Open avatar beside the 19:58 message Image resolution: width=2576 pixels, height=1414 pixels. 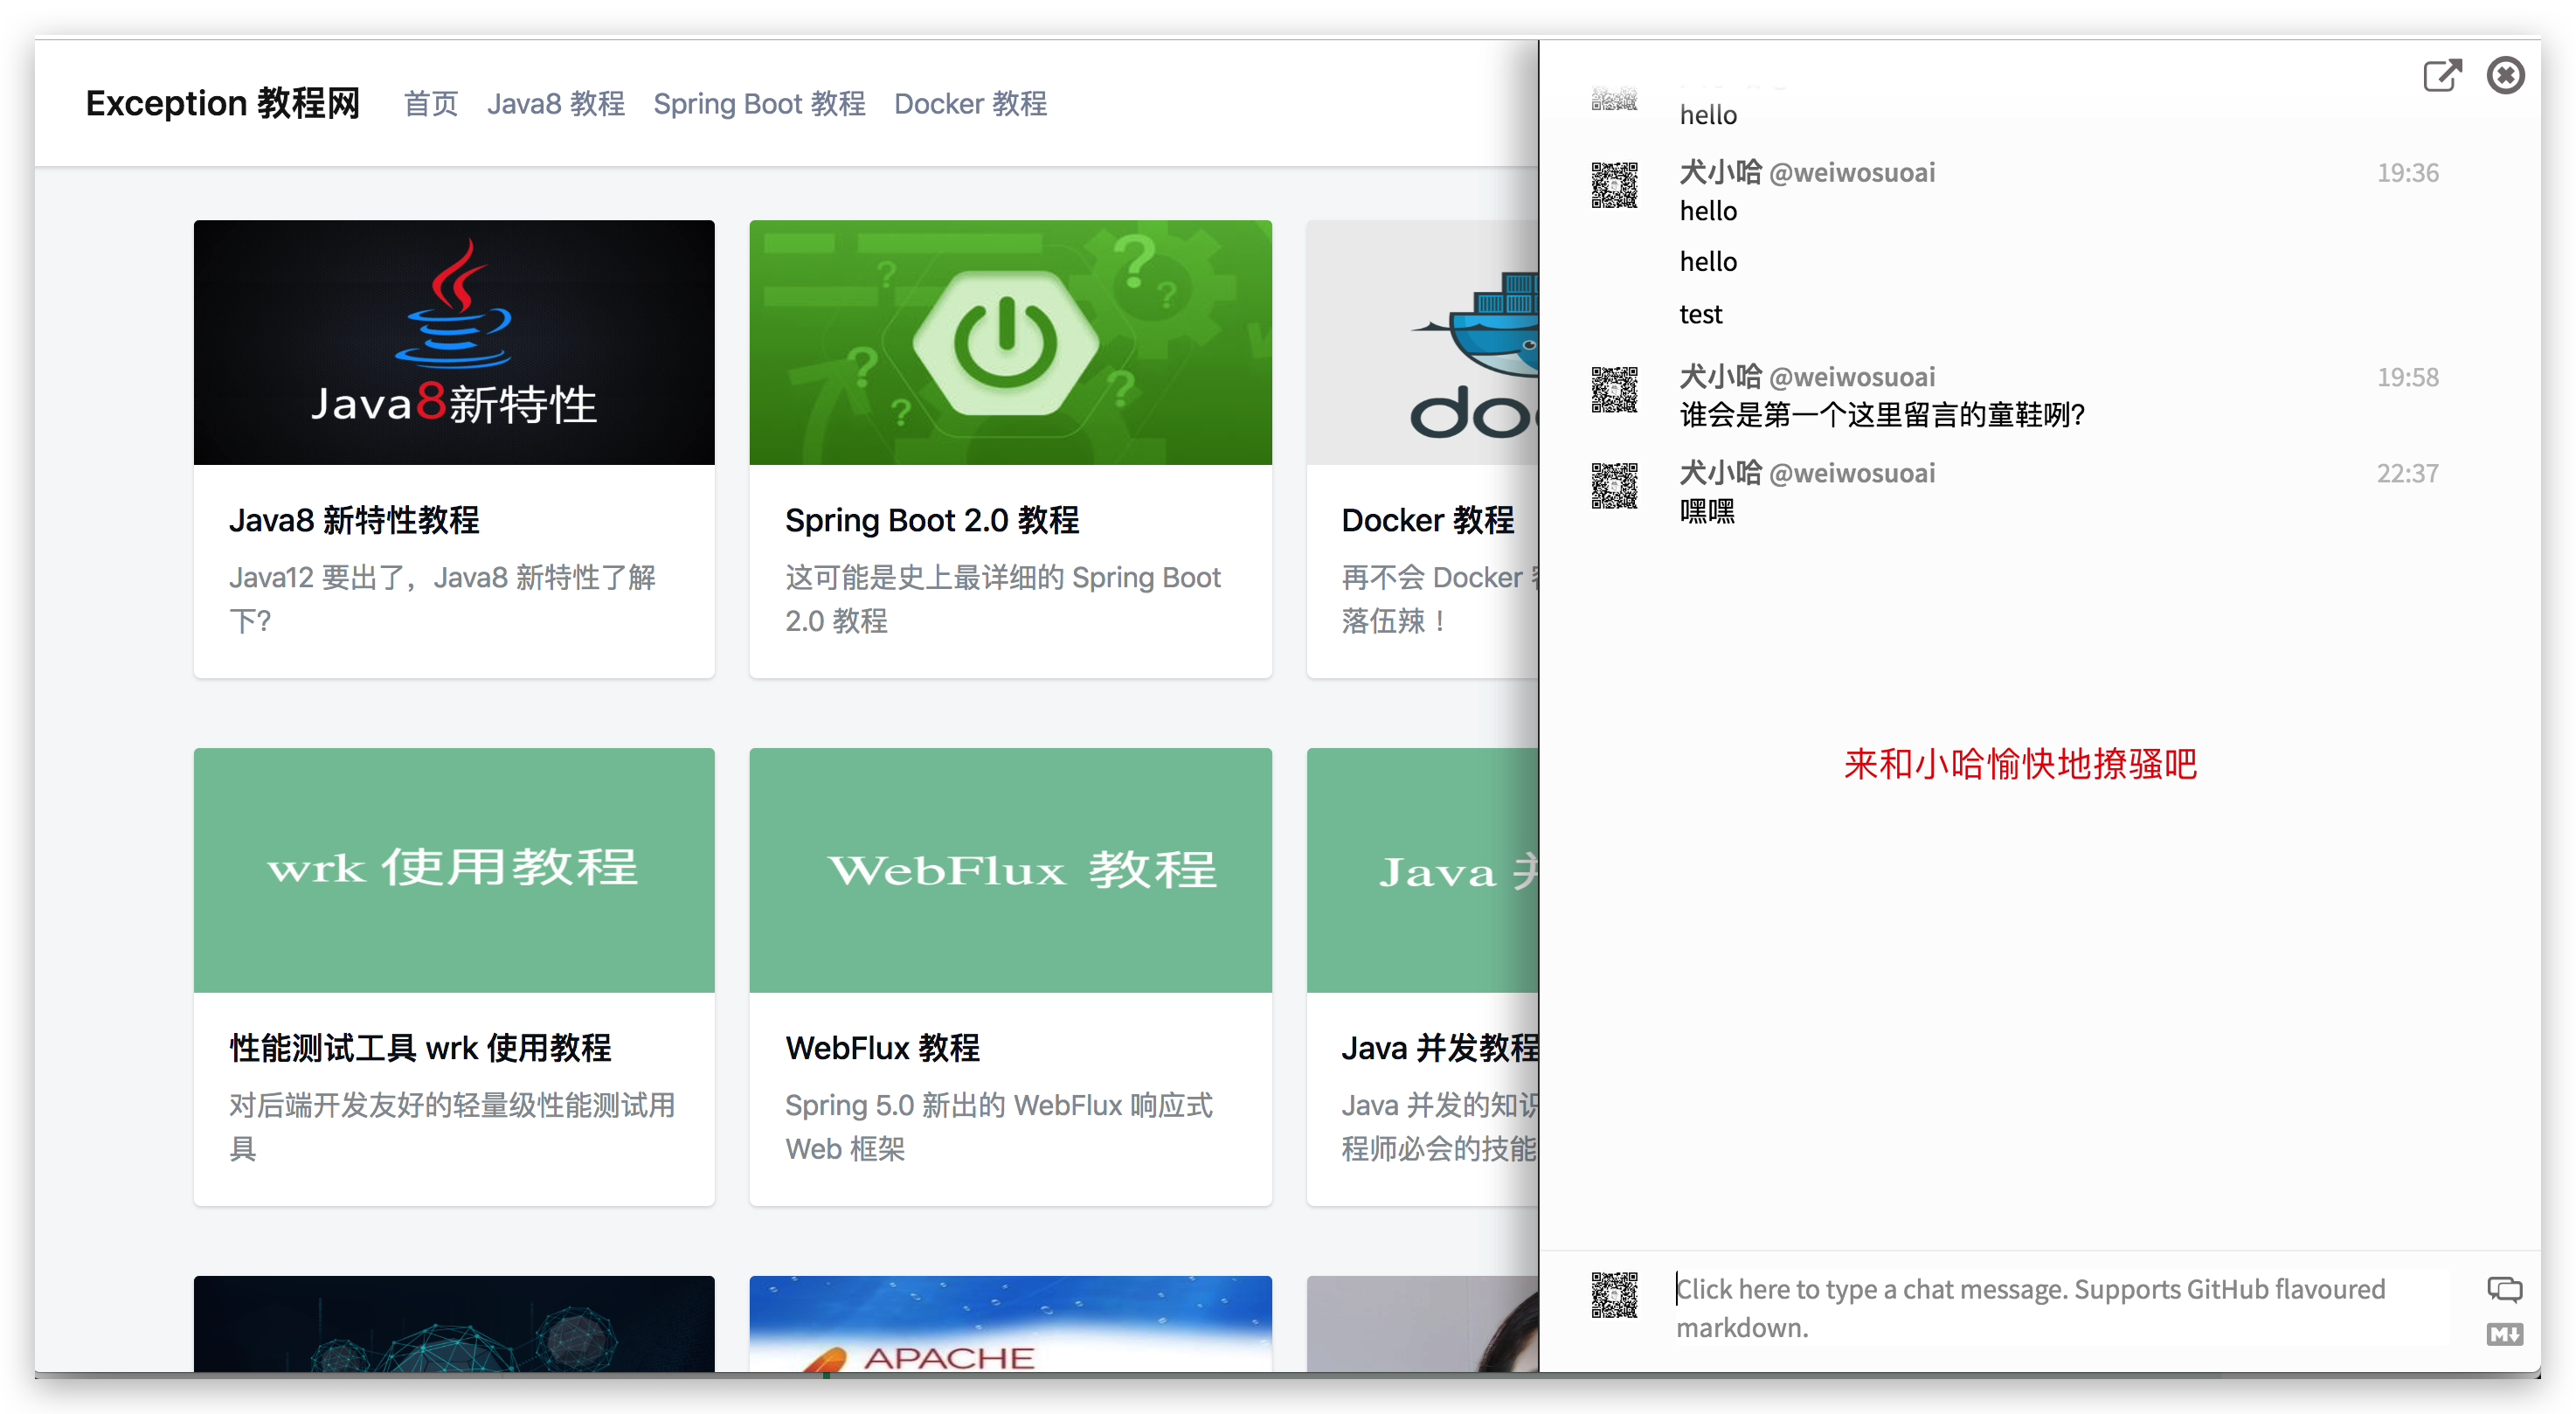point(1614,390)
